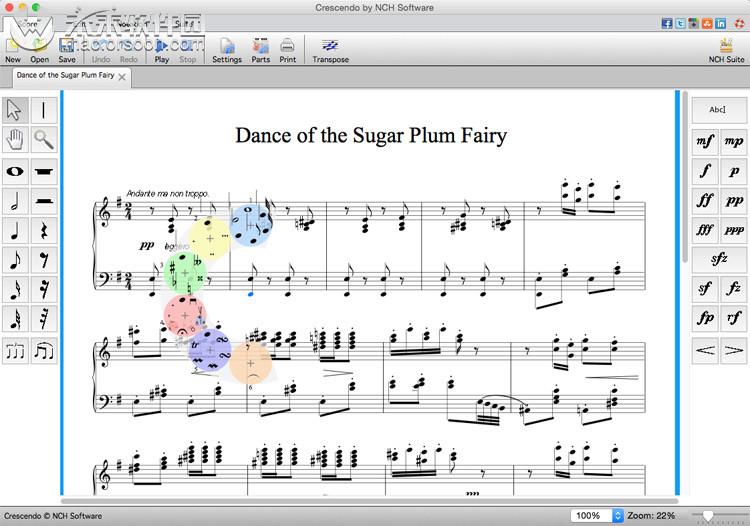The image size is (750, 526).
Task: Pick the magnifying glass zoom tool
Action: click(x=44, y=140)
